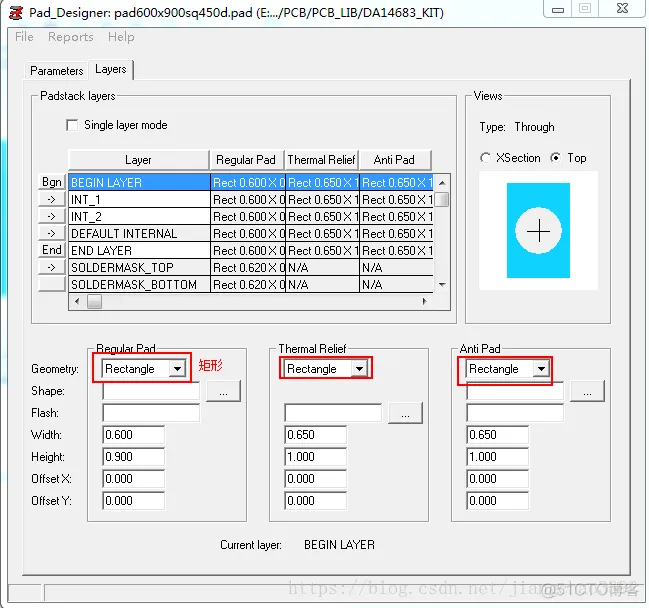The image size is (649, 608).
Task: Click the Regular Pad shape browse button
Action: (x=224, y=391)
